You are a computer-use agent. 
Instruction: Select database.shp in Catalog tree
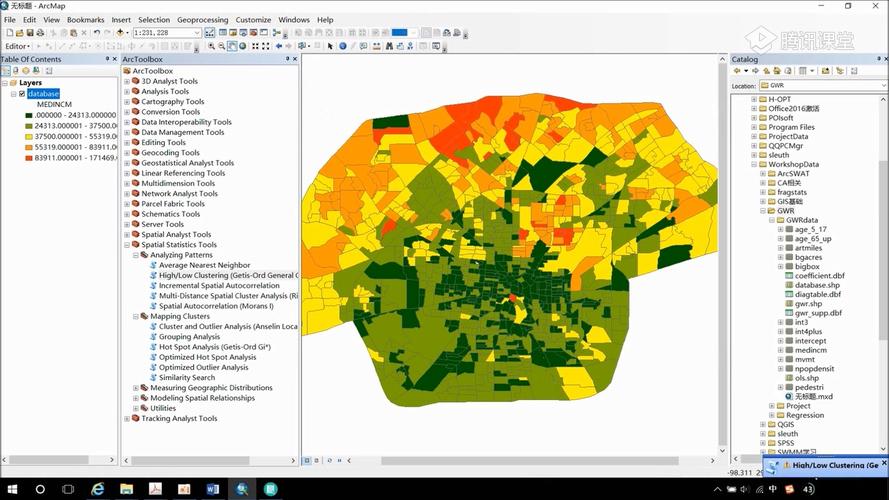point(812,285)
